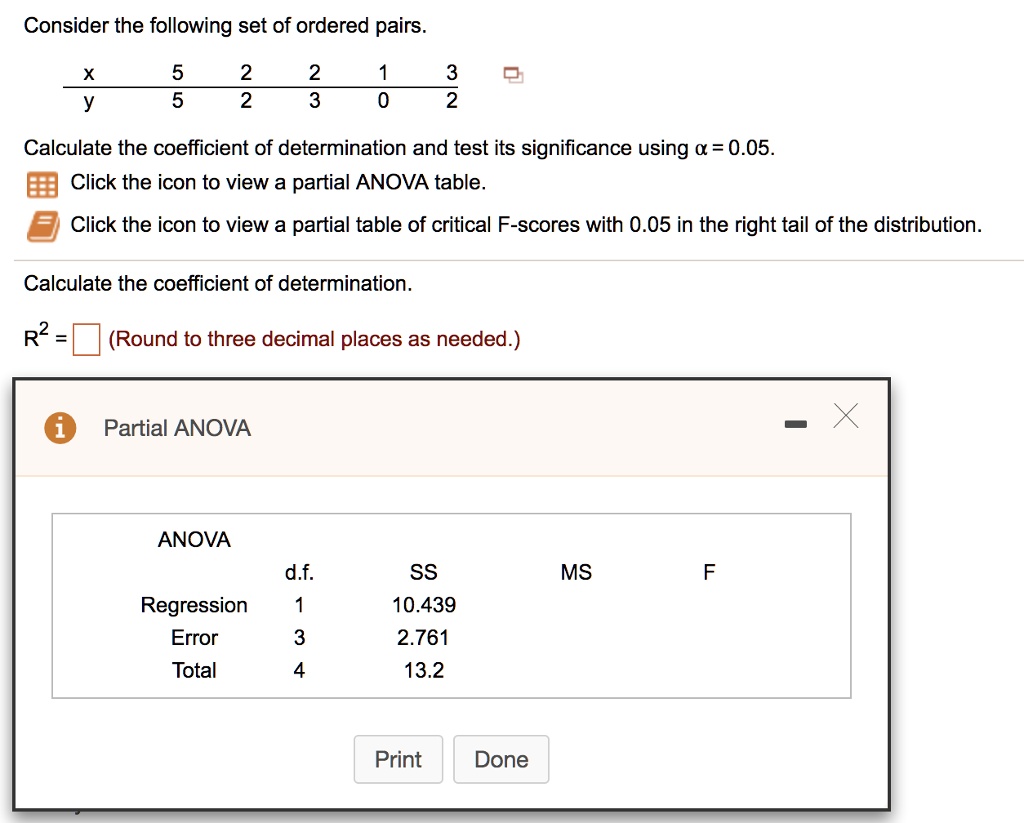Viewport: 1024px width, 823px height.
Task: Select the orange textbook icon for F-scores
Action: (x=44, y=224)
